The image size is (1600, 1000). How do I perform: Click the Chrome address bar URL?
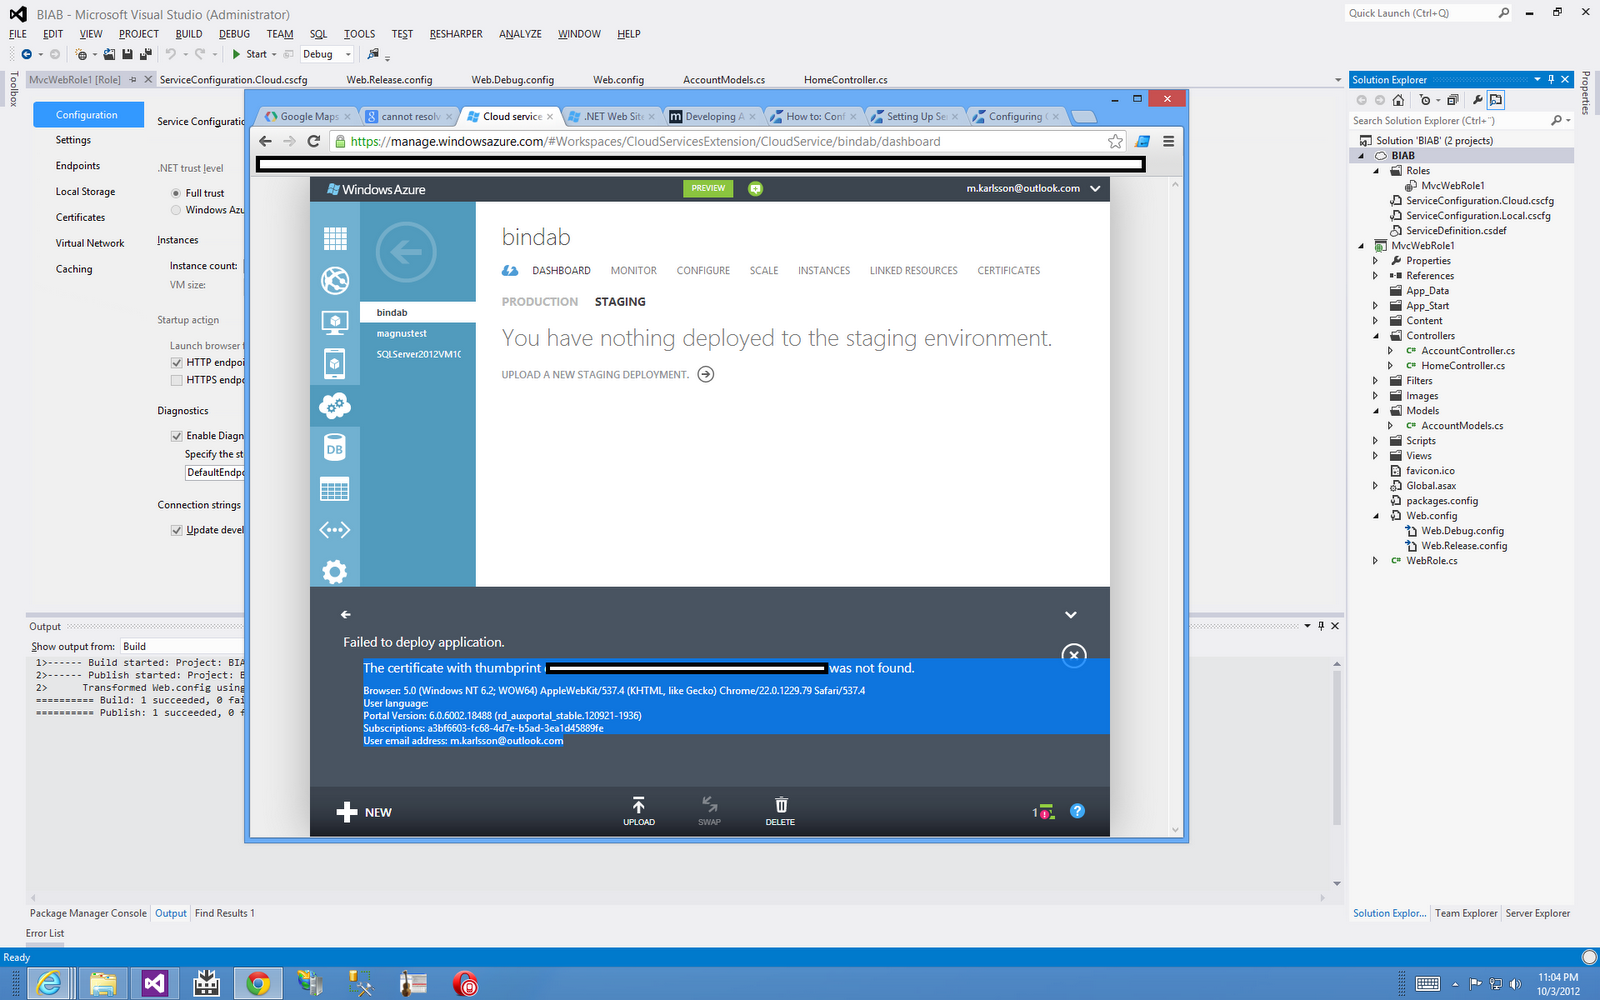(645, 142)
